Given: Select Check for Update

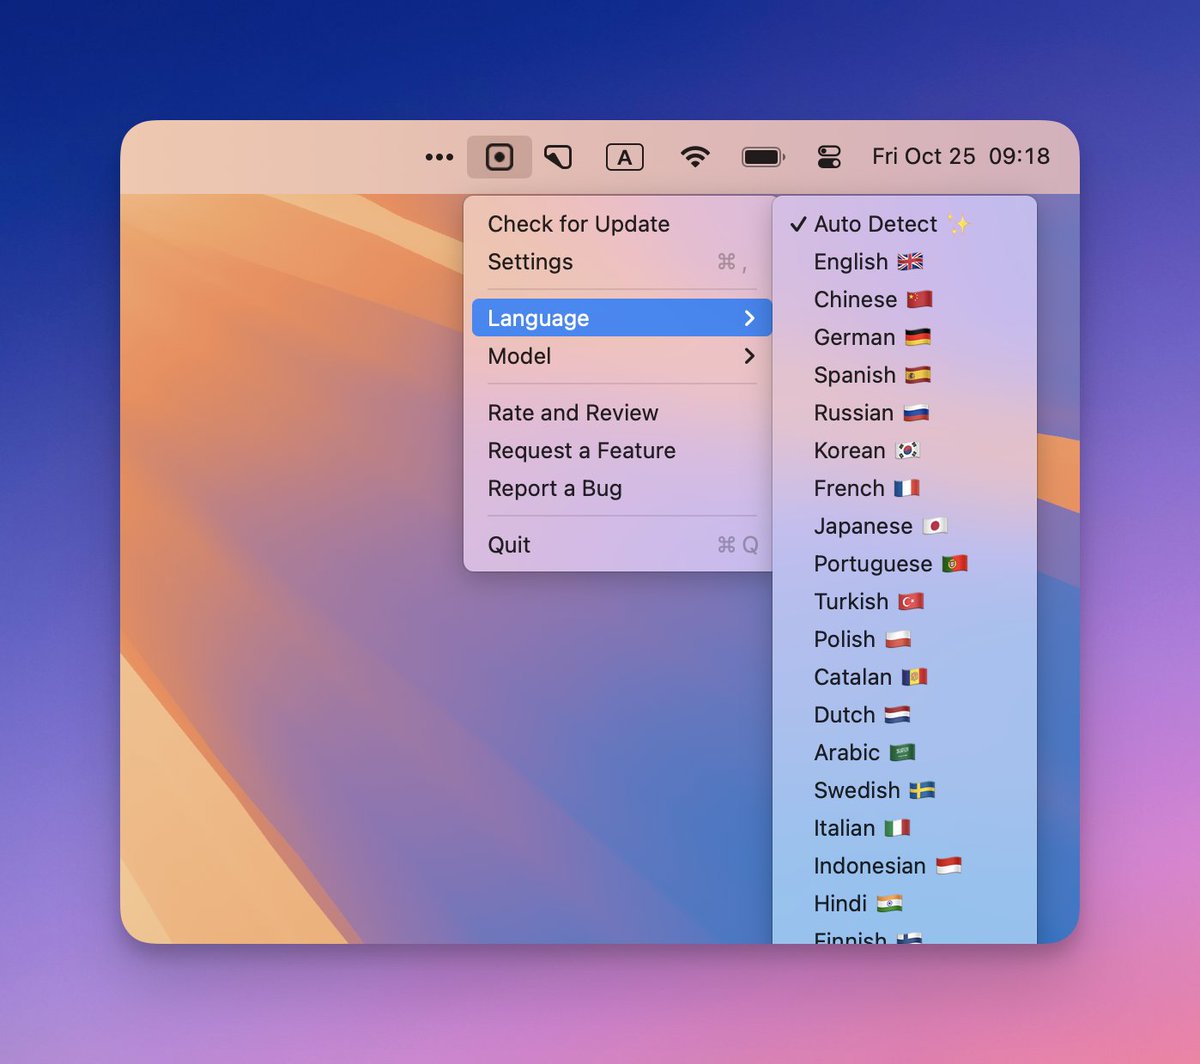Looking at the screenshot, I should click(578, 224).
